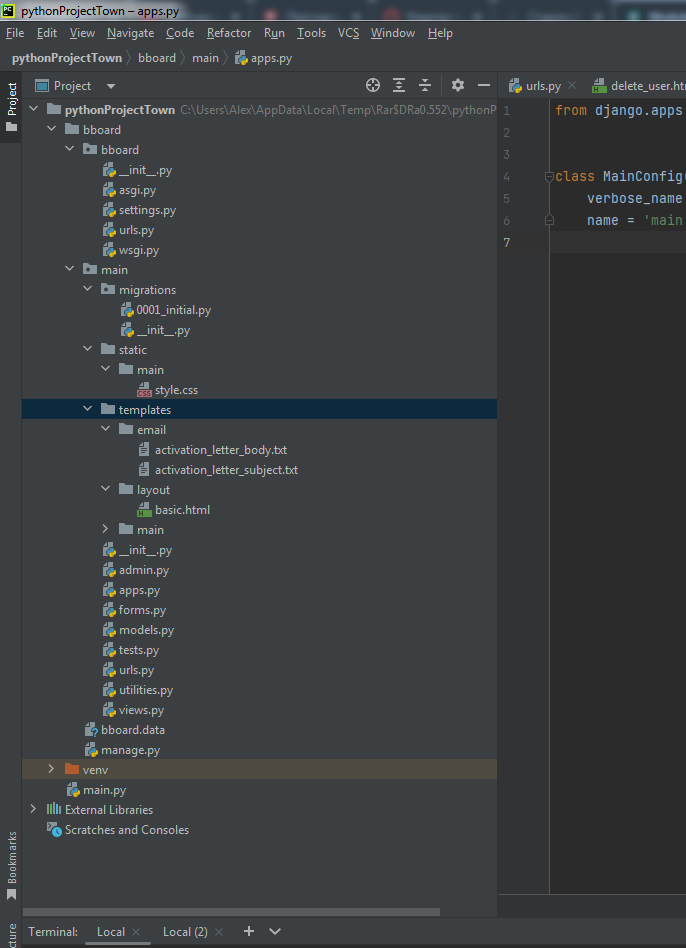Click the fold marker beside class MainConfig

(549, 177)
